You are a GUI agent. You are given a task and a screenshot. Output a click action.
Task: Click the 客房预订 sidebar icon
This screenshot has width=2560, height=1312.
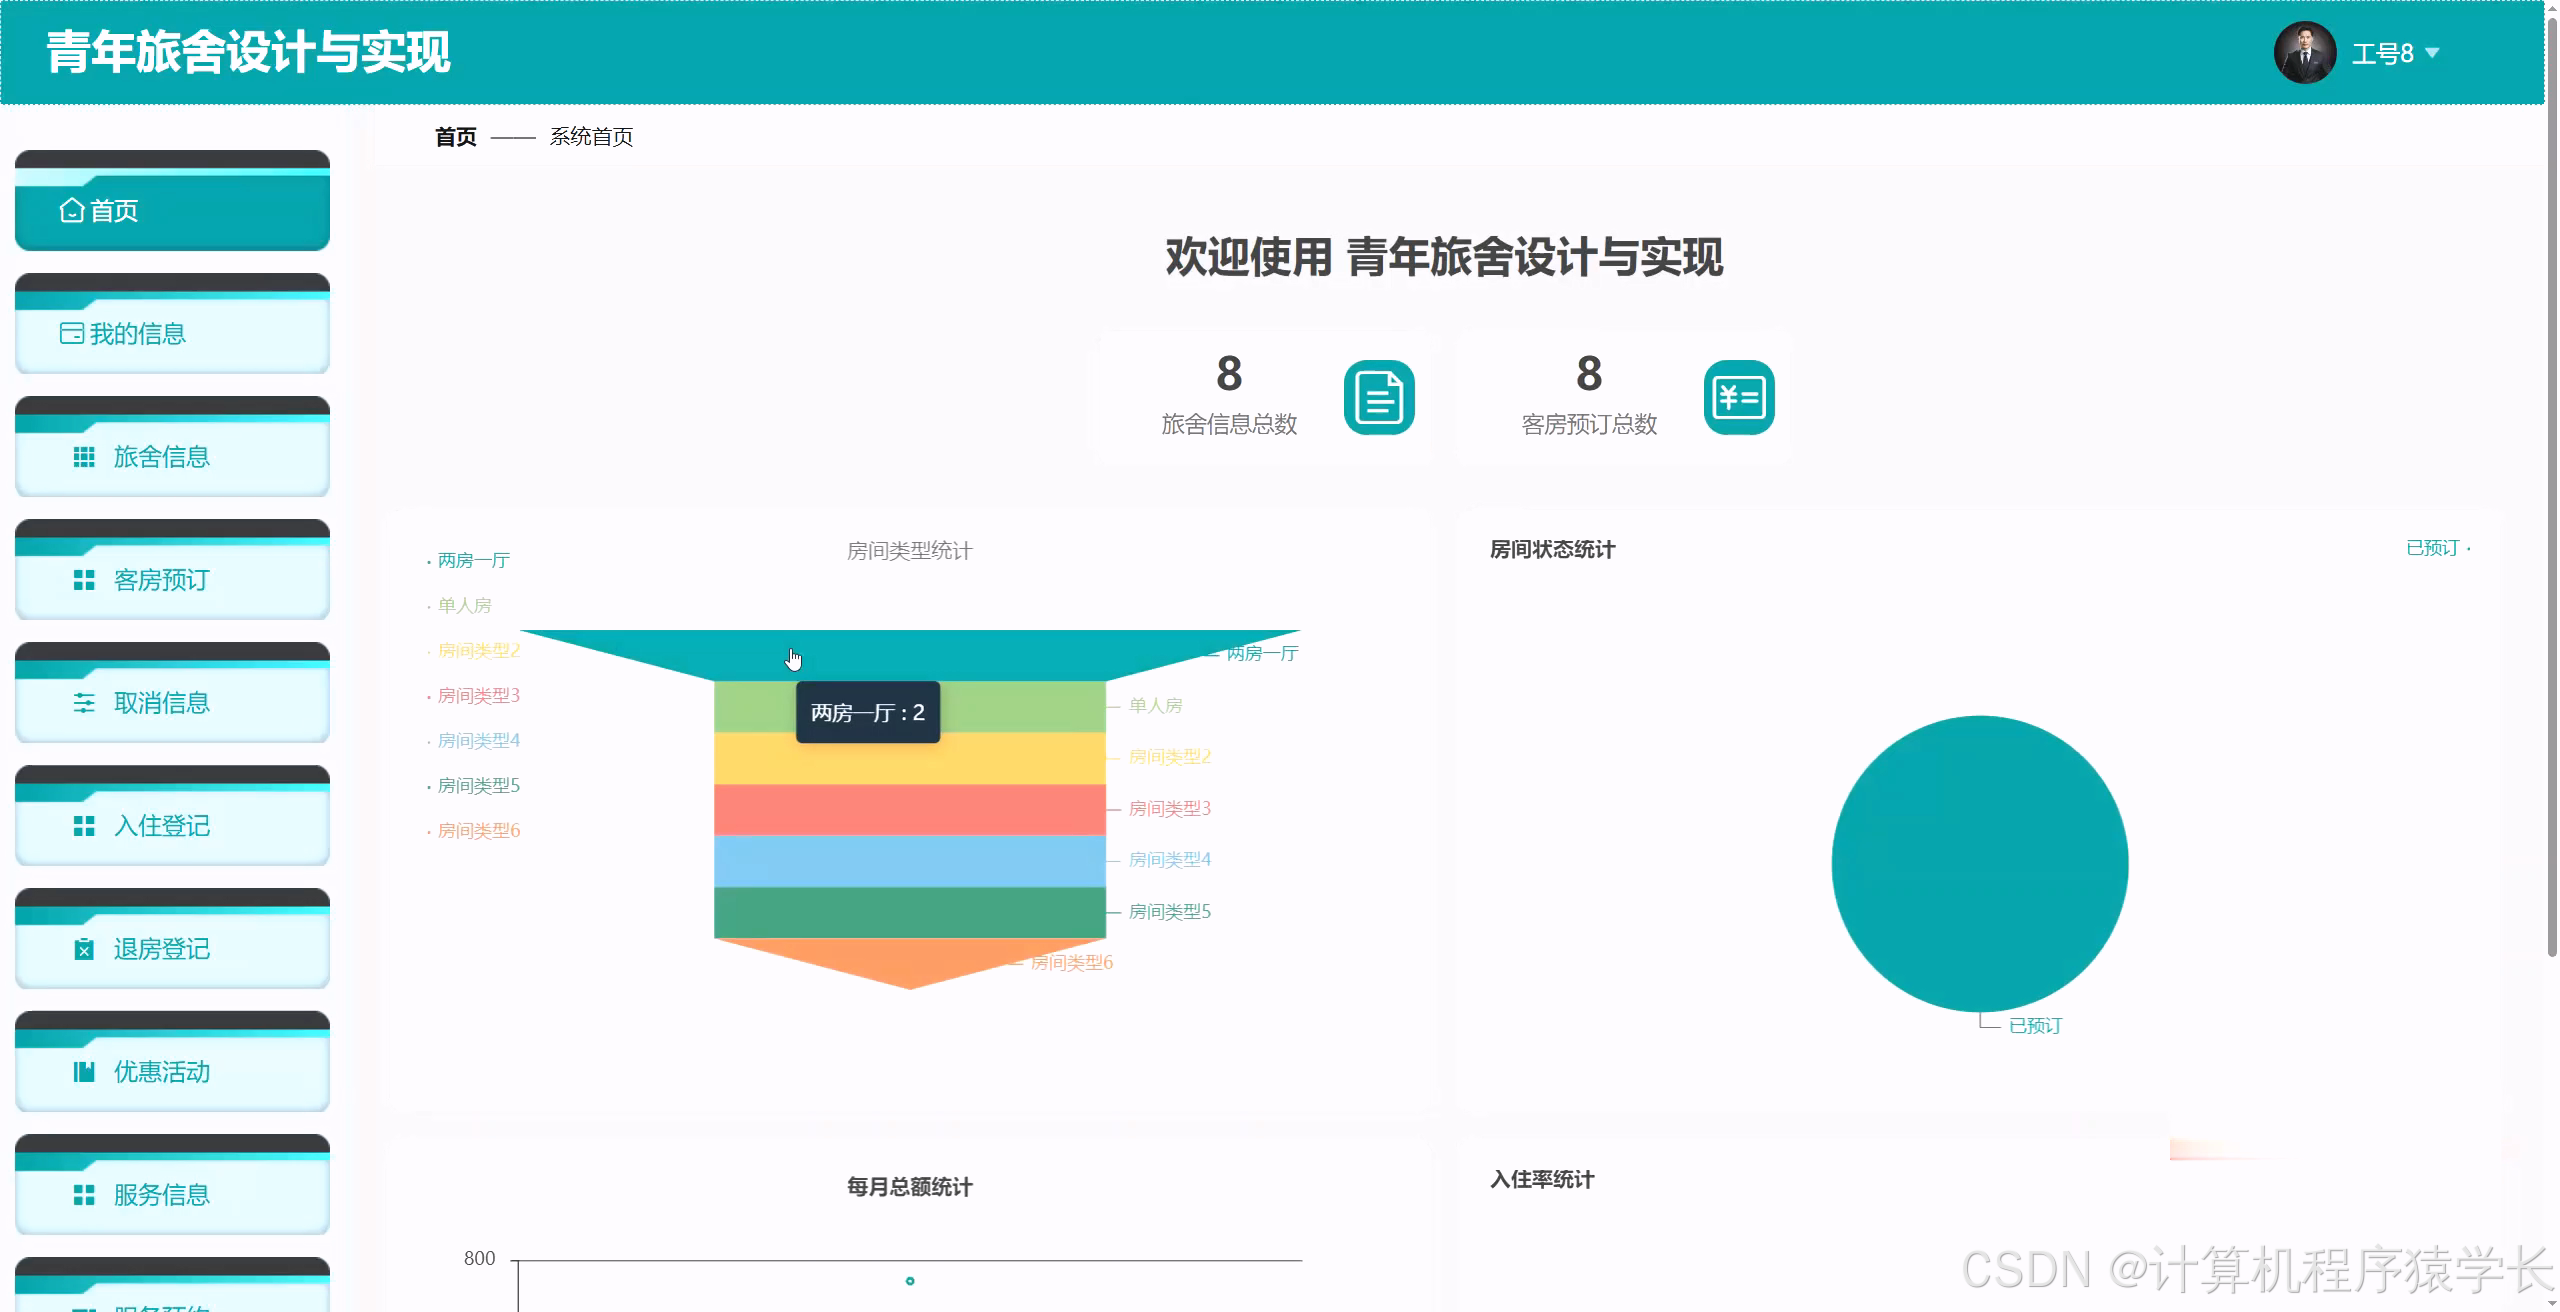pos(84,580)
